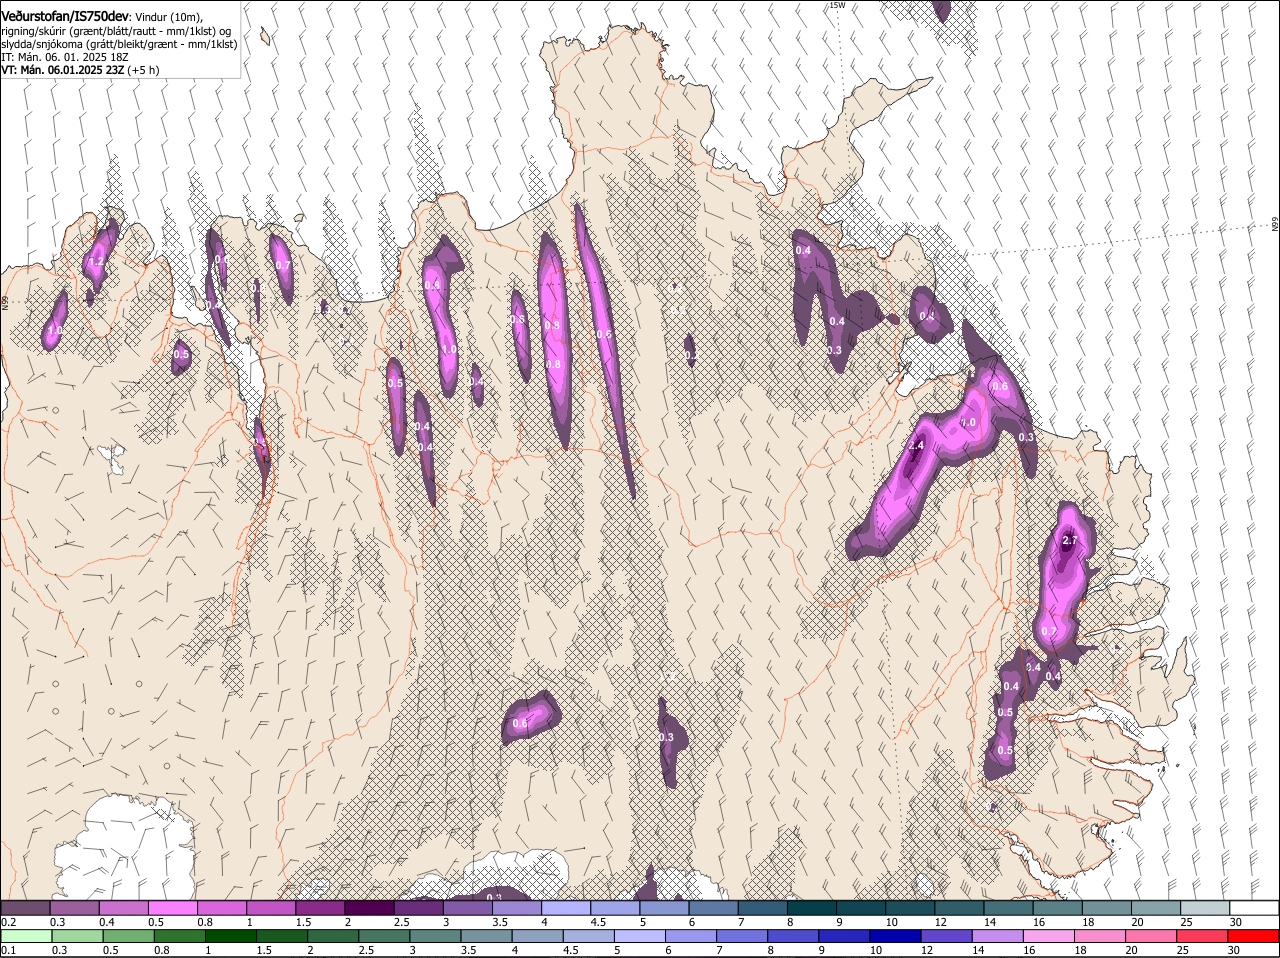Click the deep blue 10–12 bottom legend swatch
The height and width of the screenshot is (958, 1280).
click(x=895, y=937)
